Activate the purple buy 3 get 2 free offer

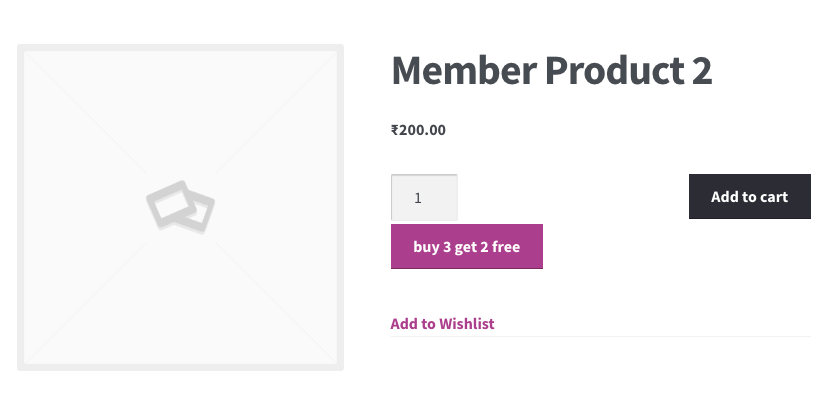(x=466, y=246)
